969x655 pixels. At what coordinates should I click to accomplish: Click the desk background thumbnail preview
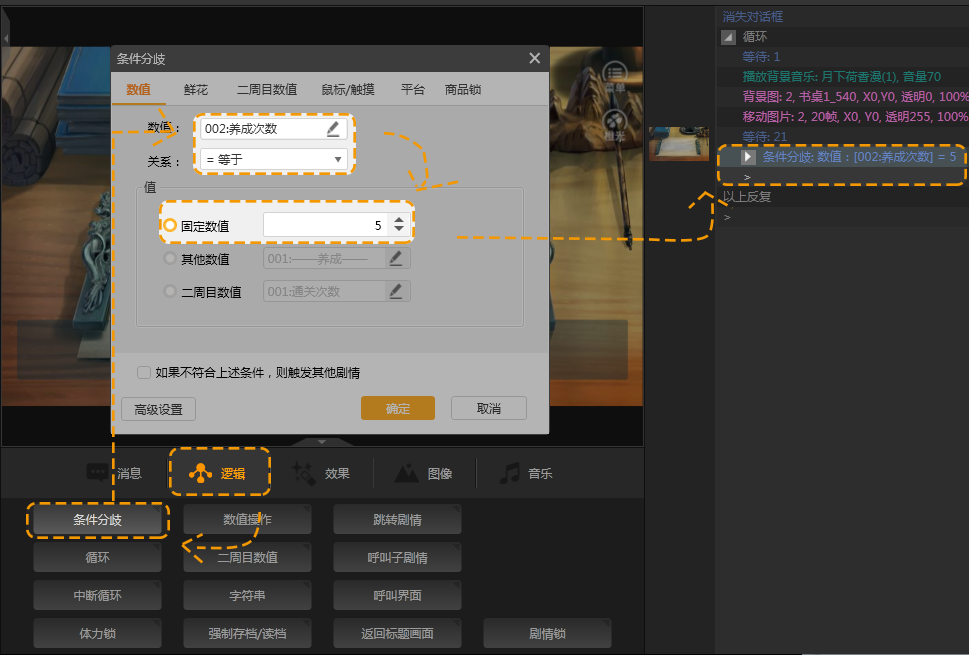tap(679, 143)
